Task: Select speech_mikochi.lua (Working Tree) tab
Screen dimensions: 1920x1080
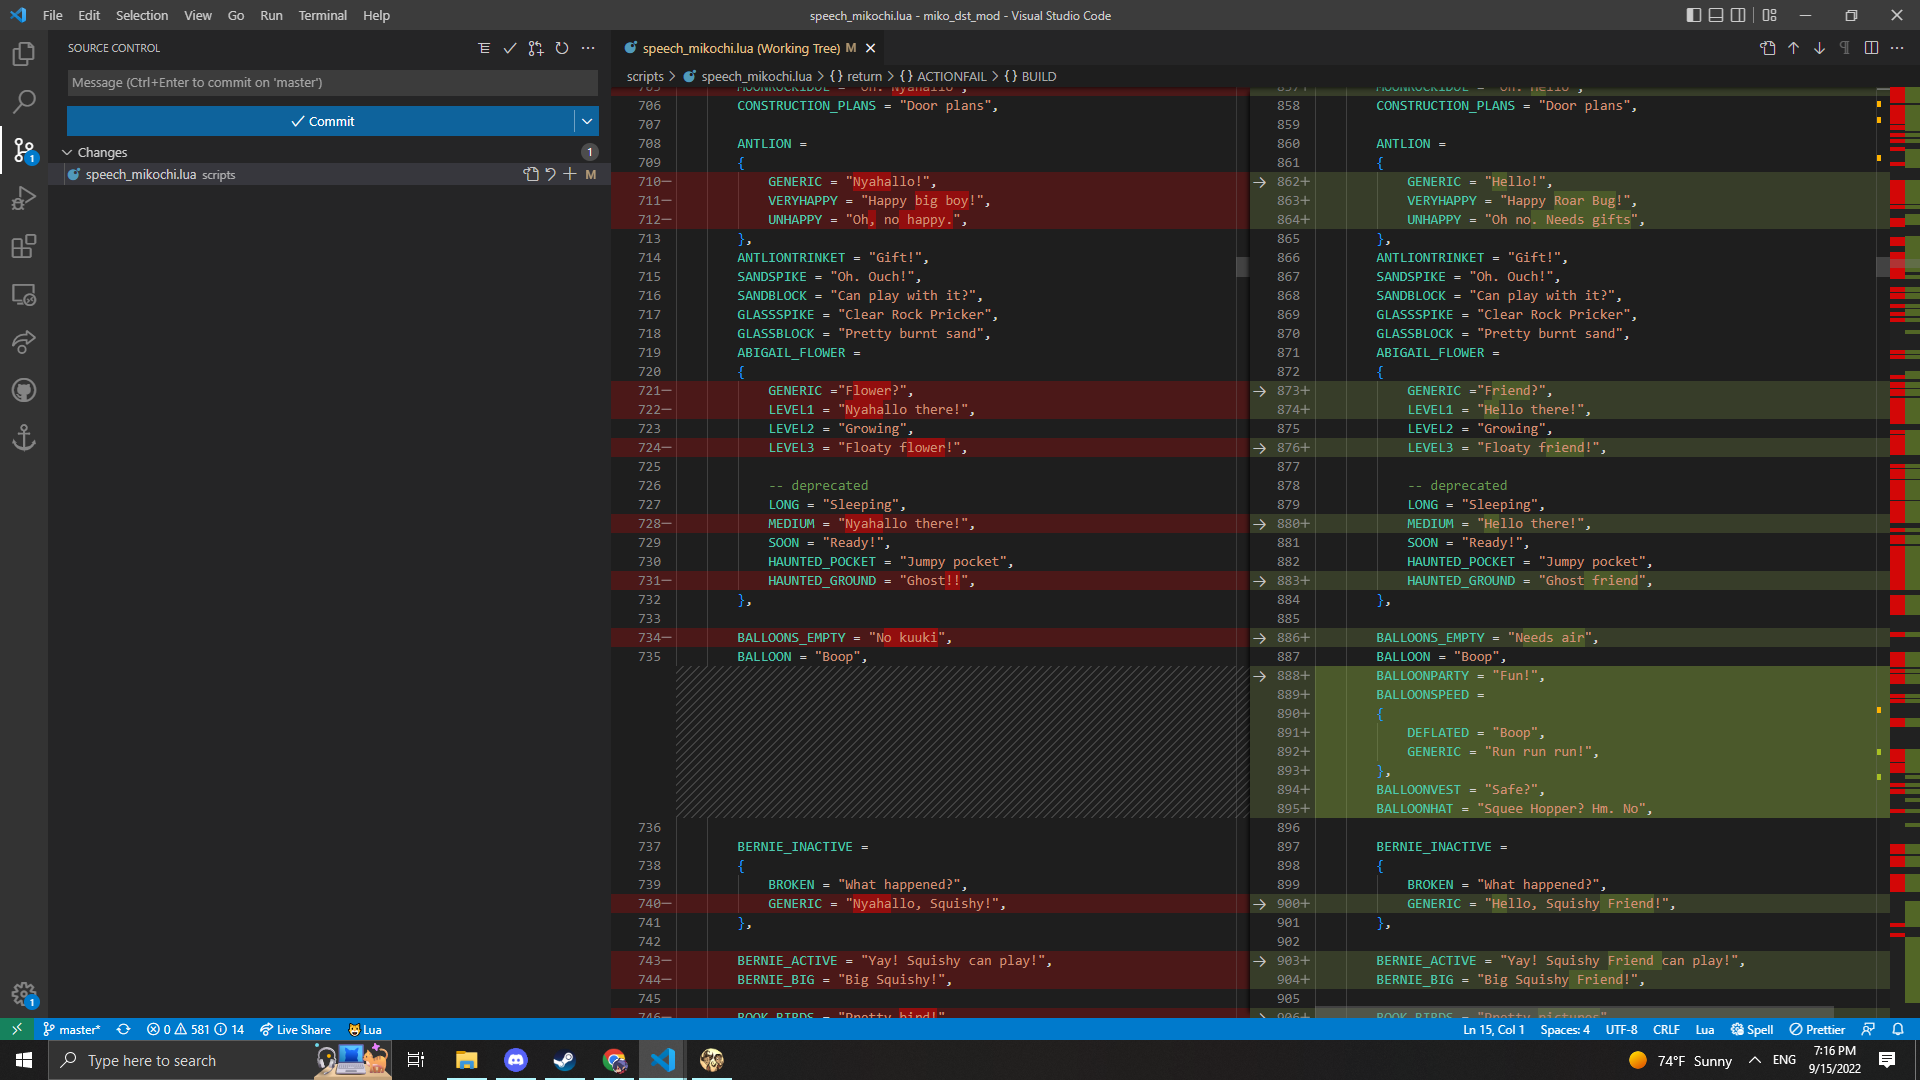Action: click(x=740, y=48)
